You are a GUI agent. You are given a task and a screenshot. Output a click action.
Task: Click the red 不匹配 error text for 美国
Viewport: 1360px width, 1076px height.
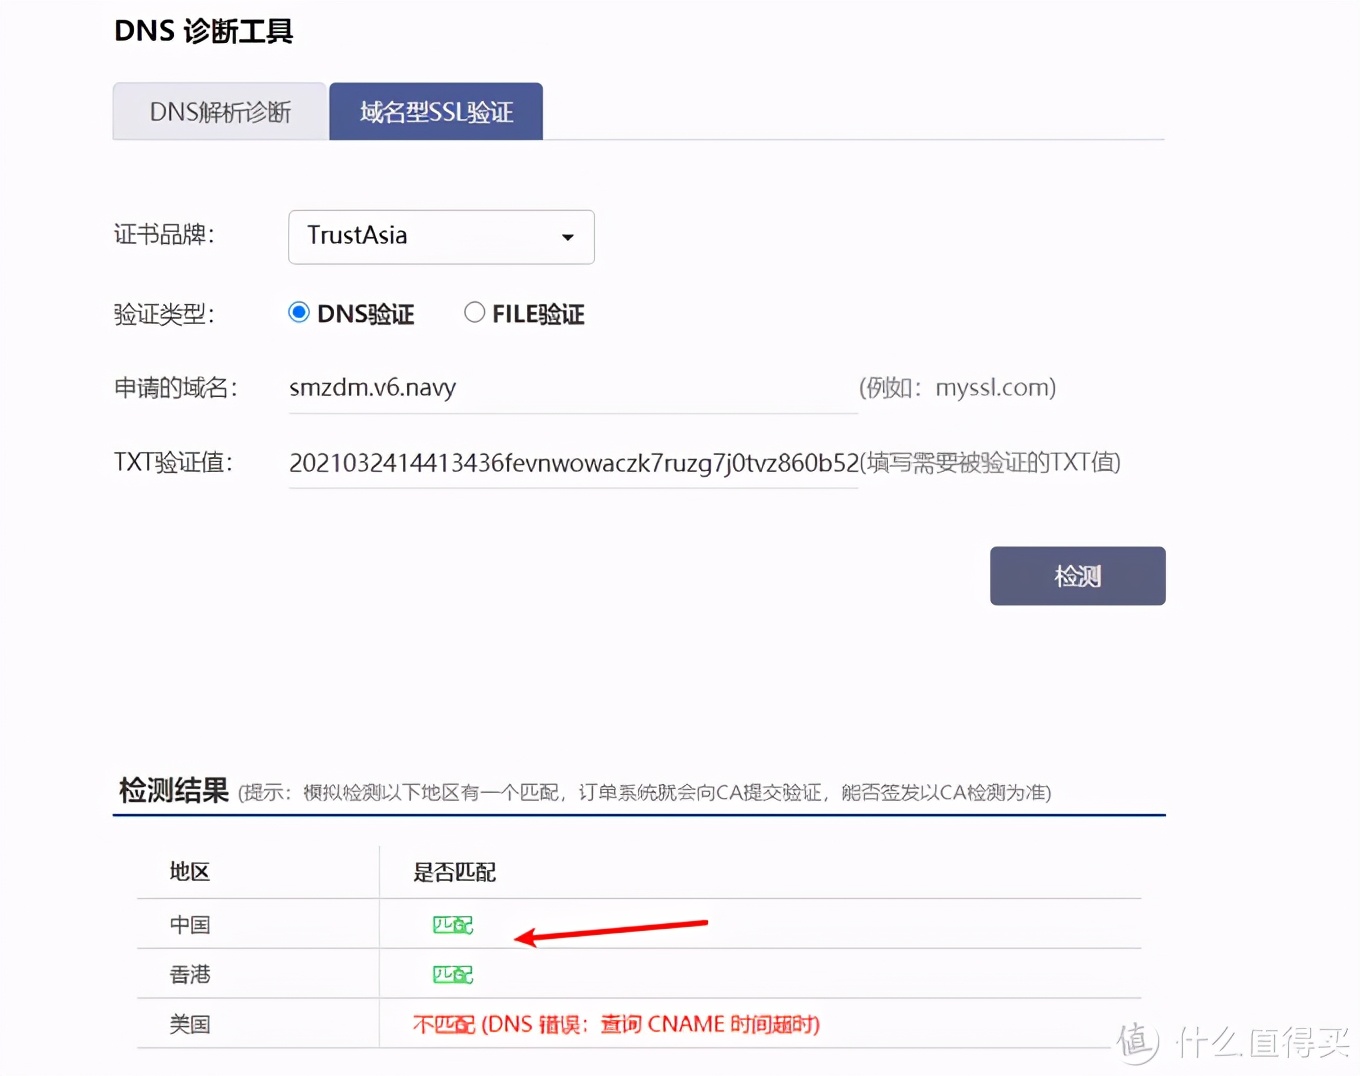pyautogui.click(x=614, y=1023)
